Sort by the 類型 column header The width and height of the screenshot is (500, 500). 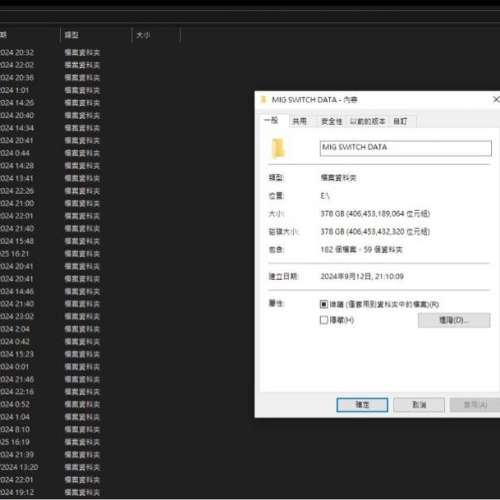tap(95, 35)
